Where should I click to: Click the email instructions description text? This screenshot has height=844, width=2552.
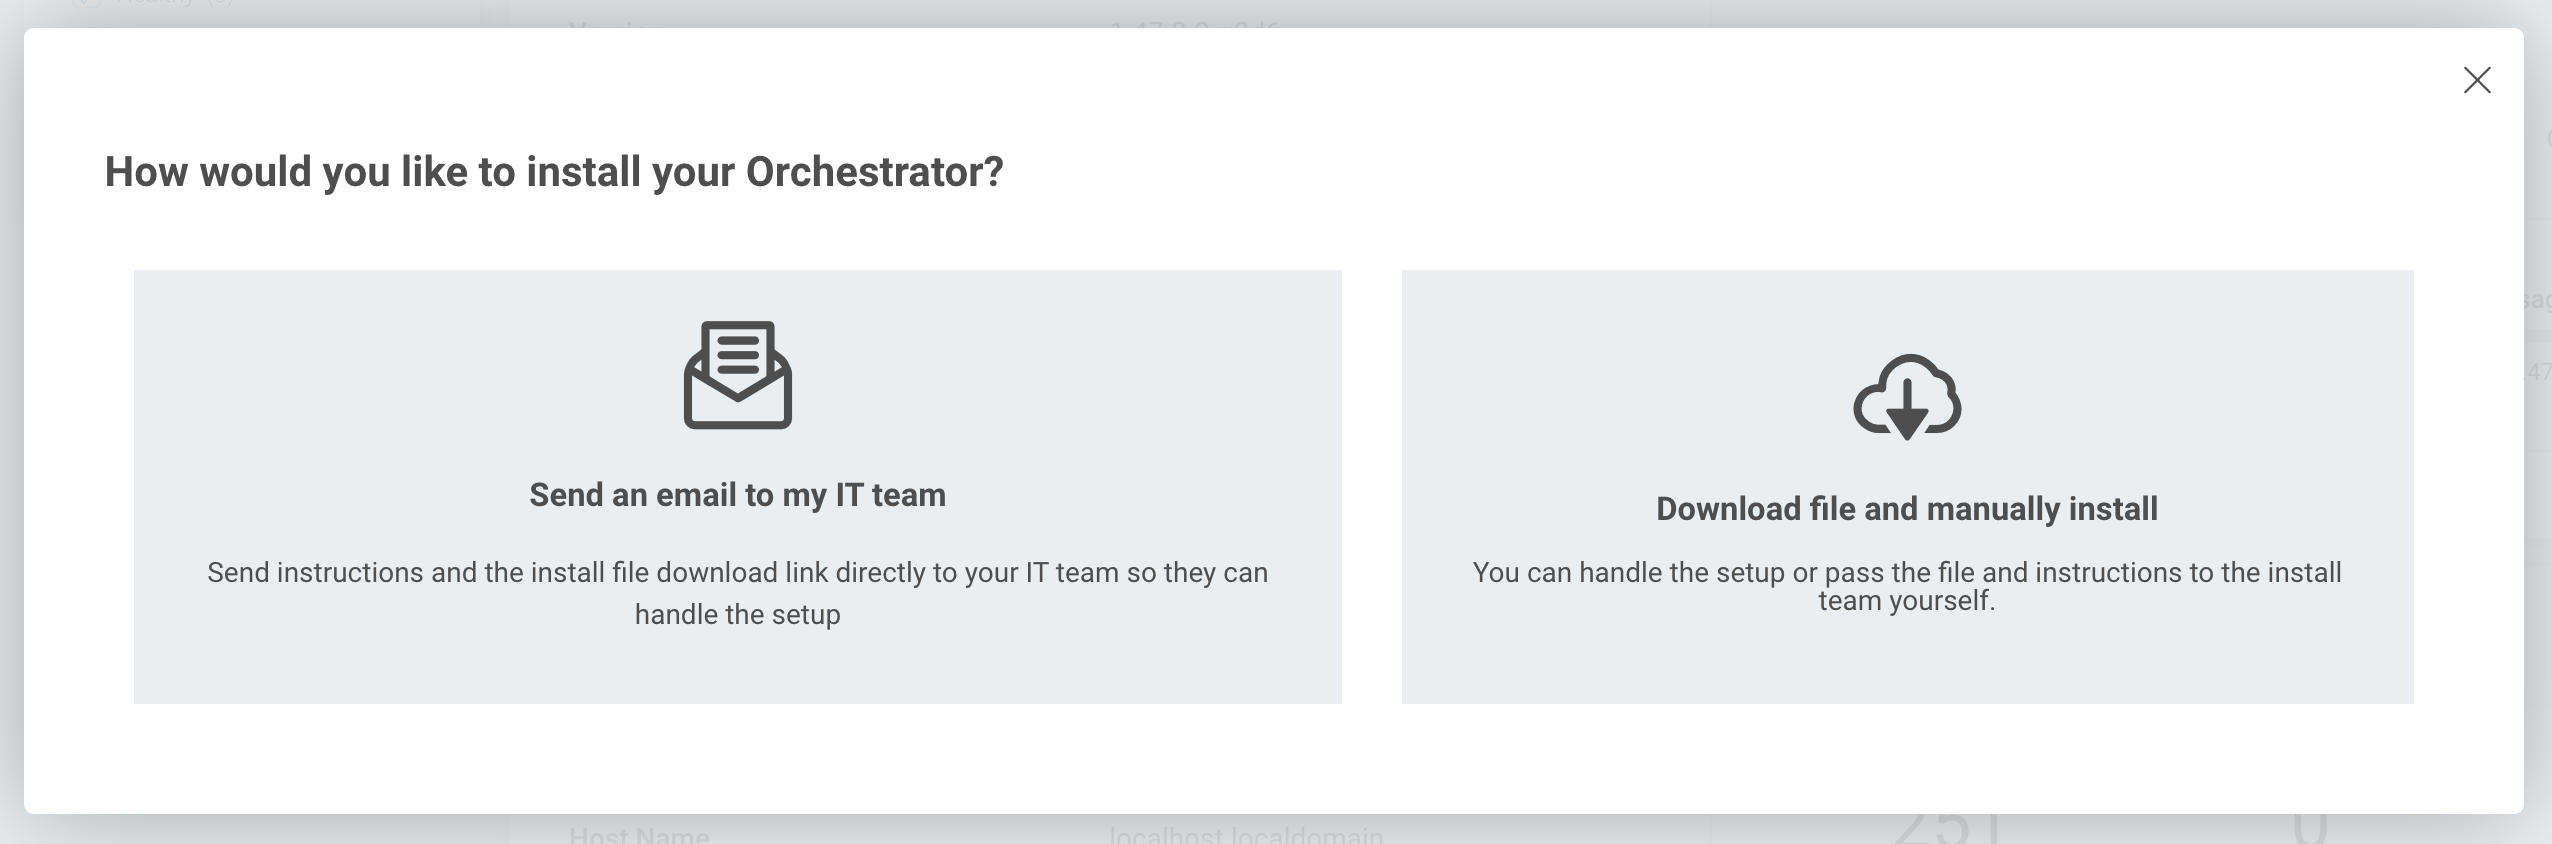click(737, 573)
